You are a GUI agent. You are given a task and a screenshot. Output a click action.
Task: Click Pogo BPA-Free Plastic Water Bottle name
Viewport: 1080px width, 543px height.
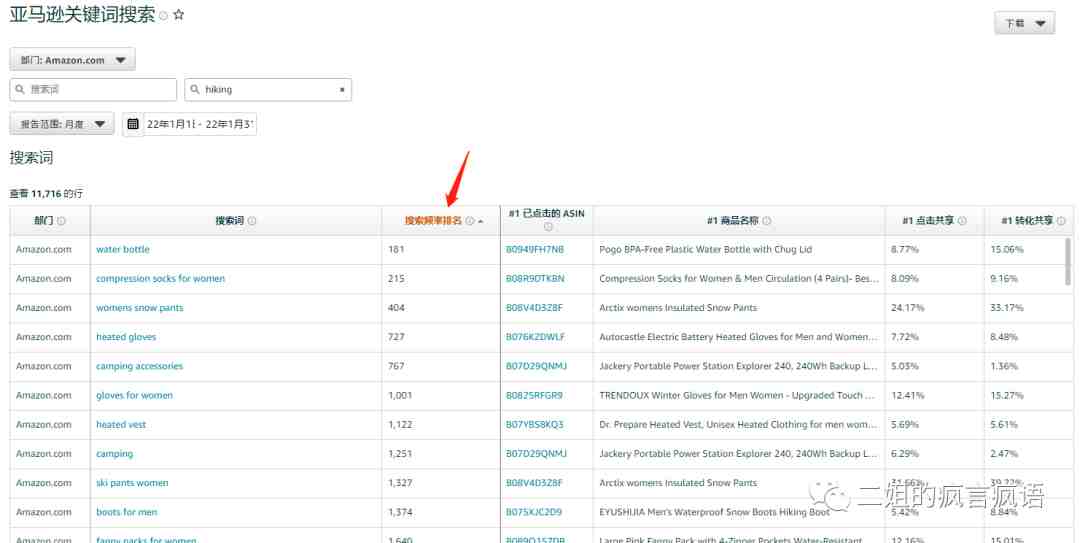click(x=705, y=249)
